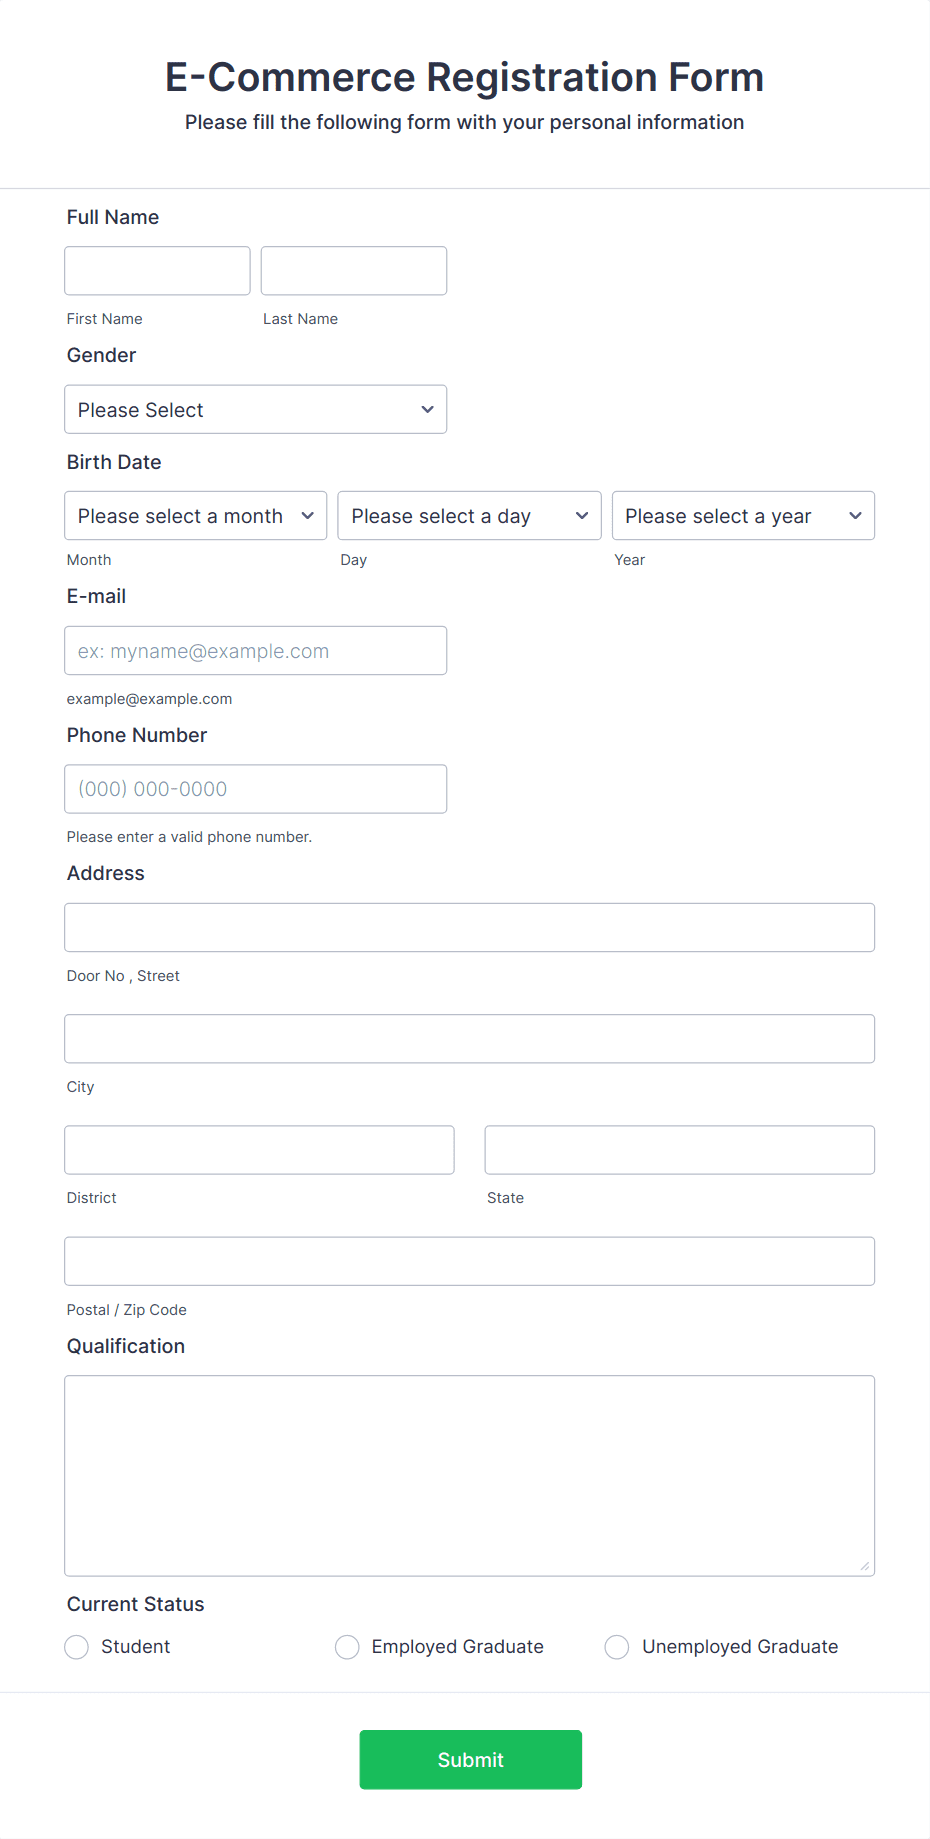Click the Day dropdown chevron arrow
The width and height of the screenshot is (930, 1839).
(x=582, y=515)
